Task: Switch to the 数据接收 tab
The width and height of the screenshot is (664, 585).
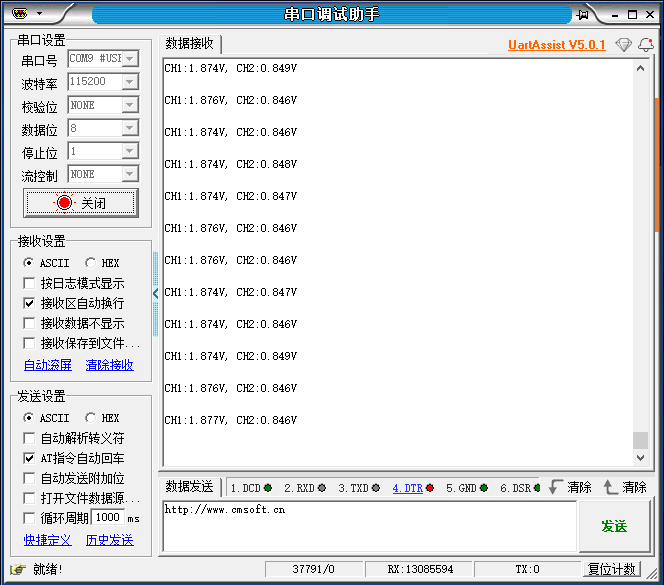Action: 189,43
